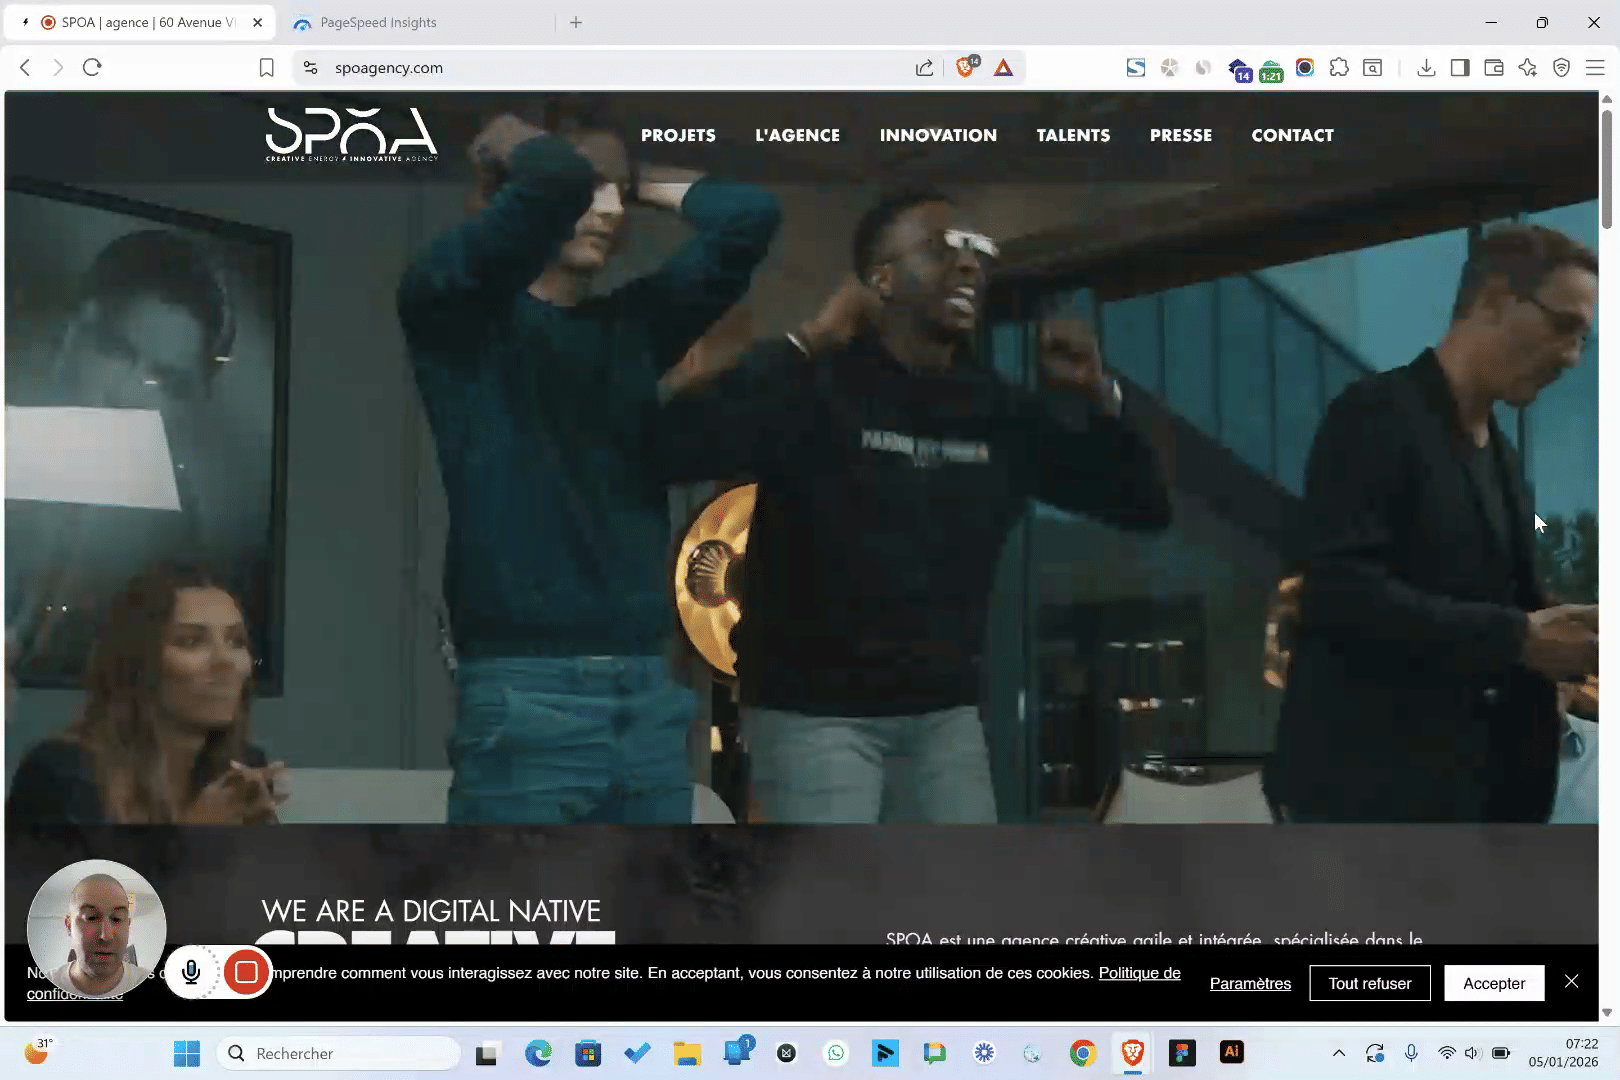Click the Brave VPN shield icon

click(1561, 68)
